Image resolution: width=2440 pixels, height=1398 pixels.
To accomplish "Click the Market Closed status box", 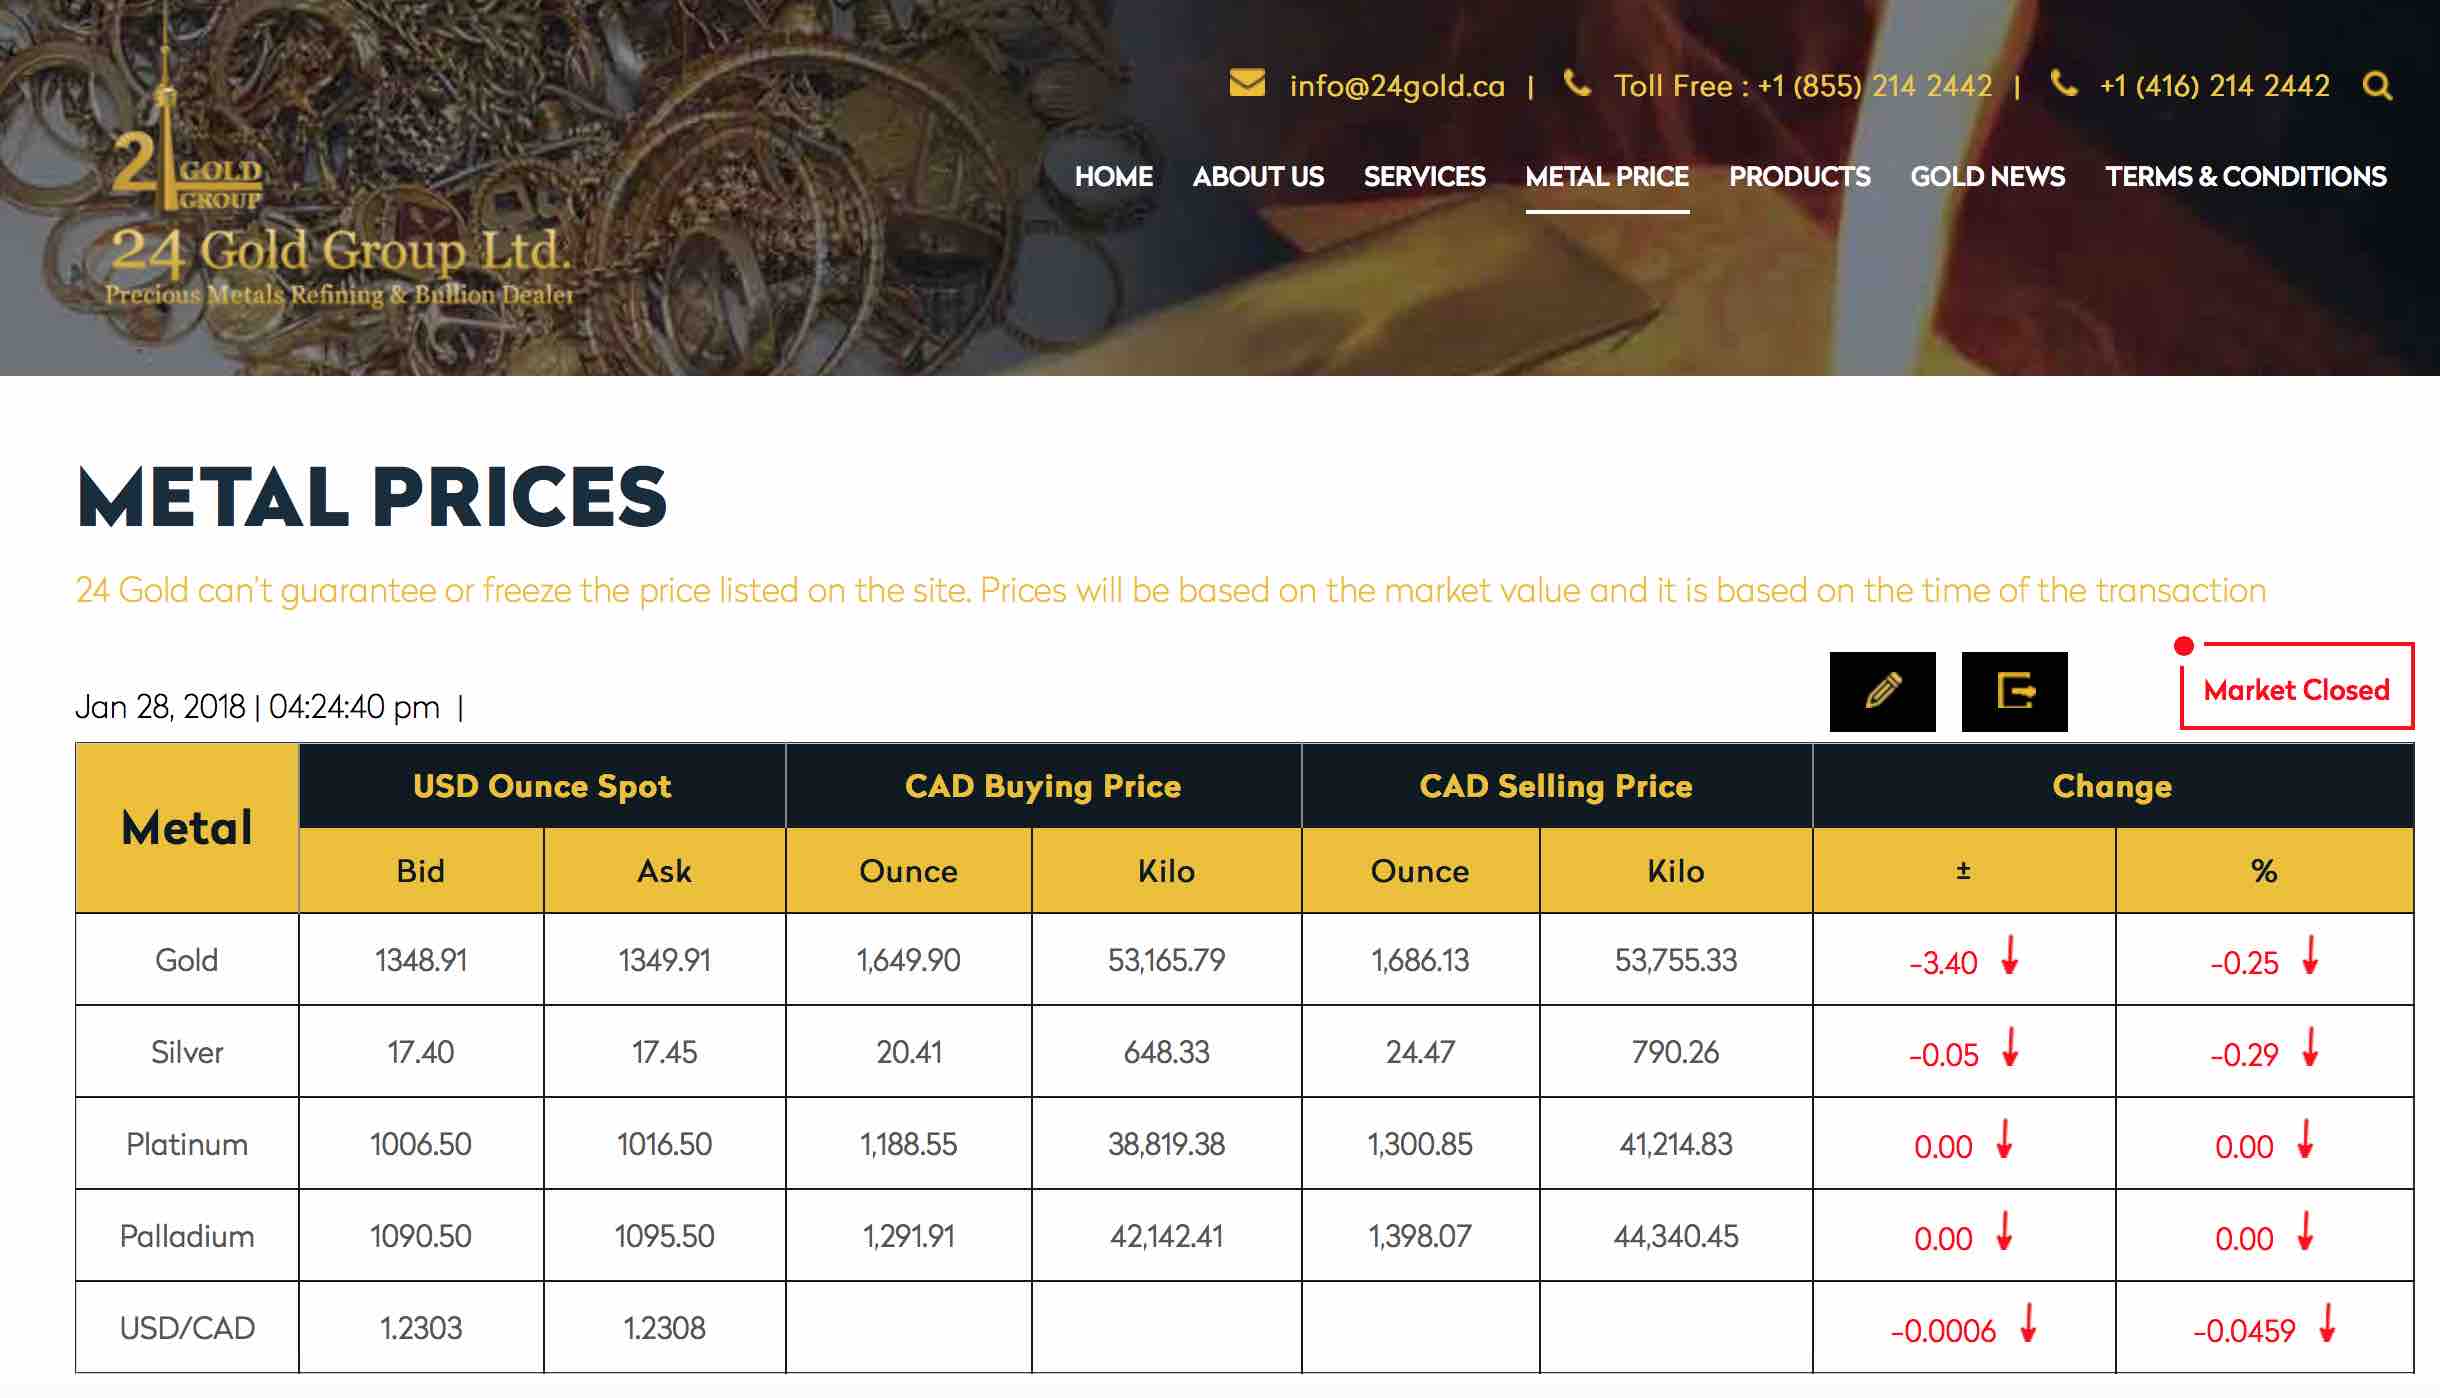I will click(2296, 688).
